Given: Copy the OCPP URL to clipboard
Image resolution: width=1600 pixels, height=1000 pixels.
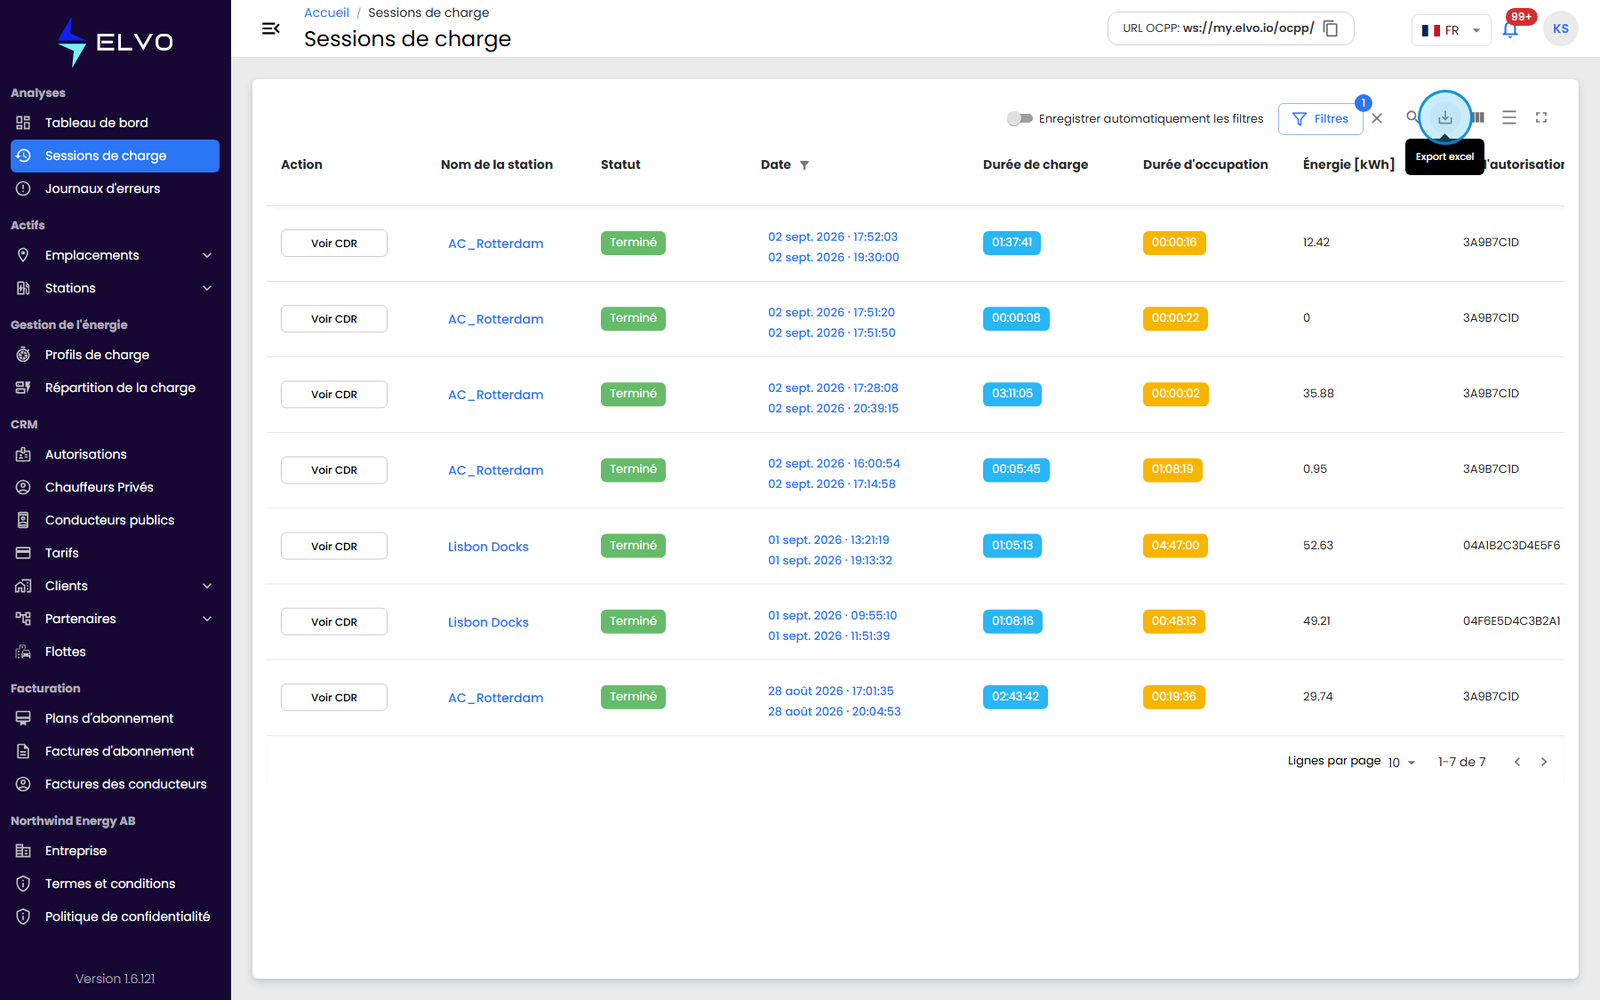Looking at the screenshot, I should click(1331, 28).
